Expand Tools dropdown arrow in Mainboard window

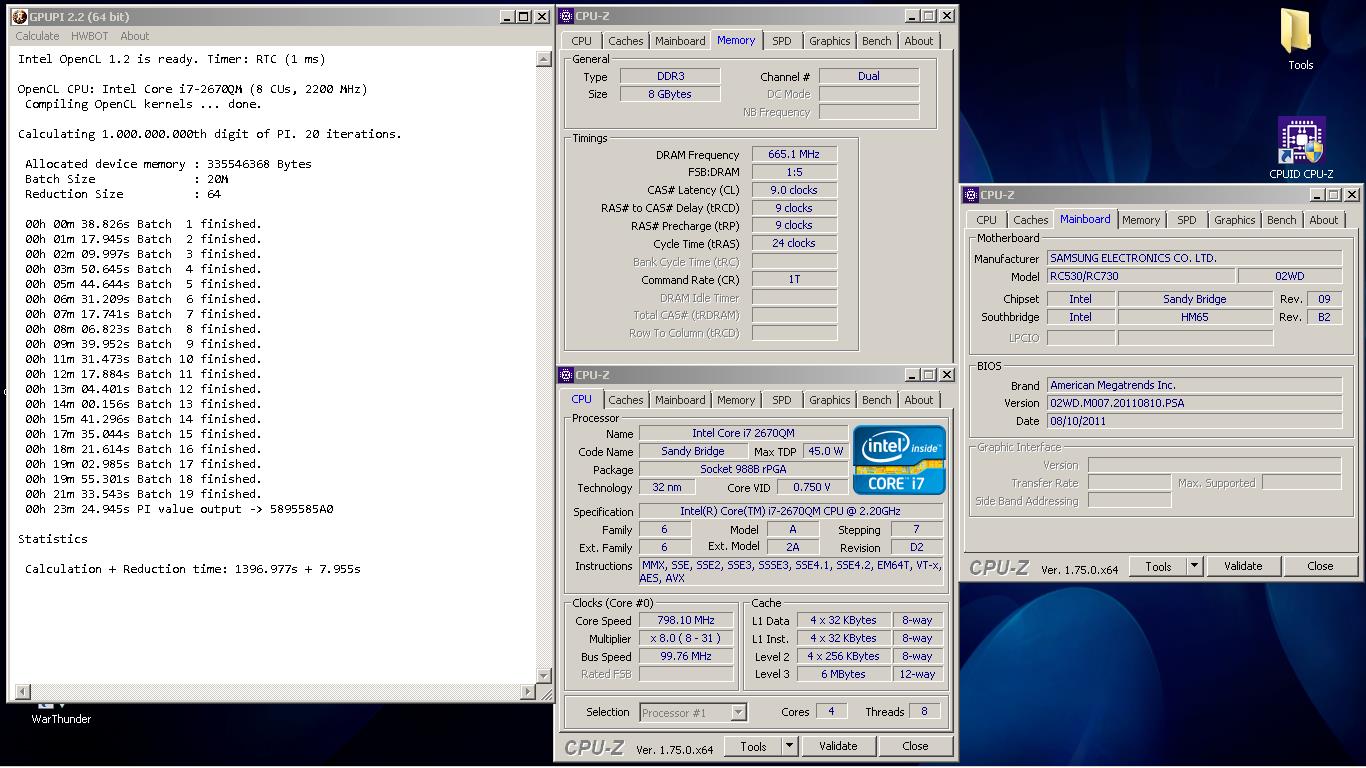1194,566
